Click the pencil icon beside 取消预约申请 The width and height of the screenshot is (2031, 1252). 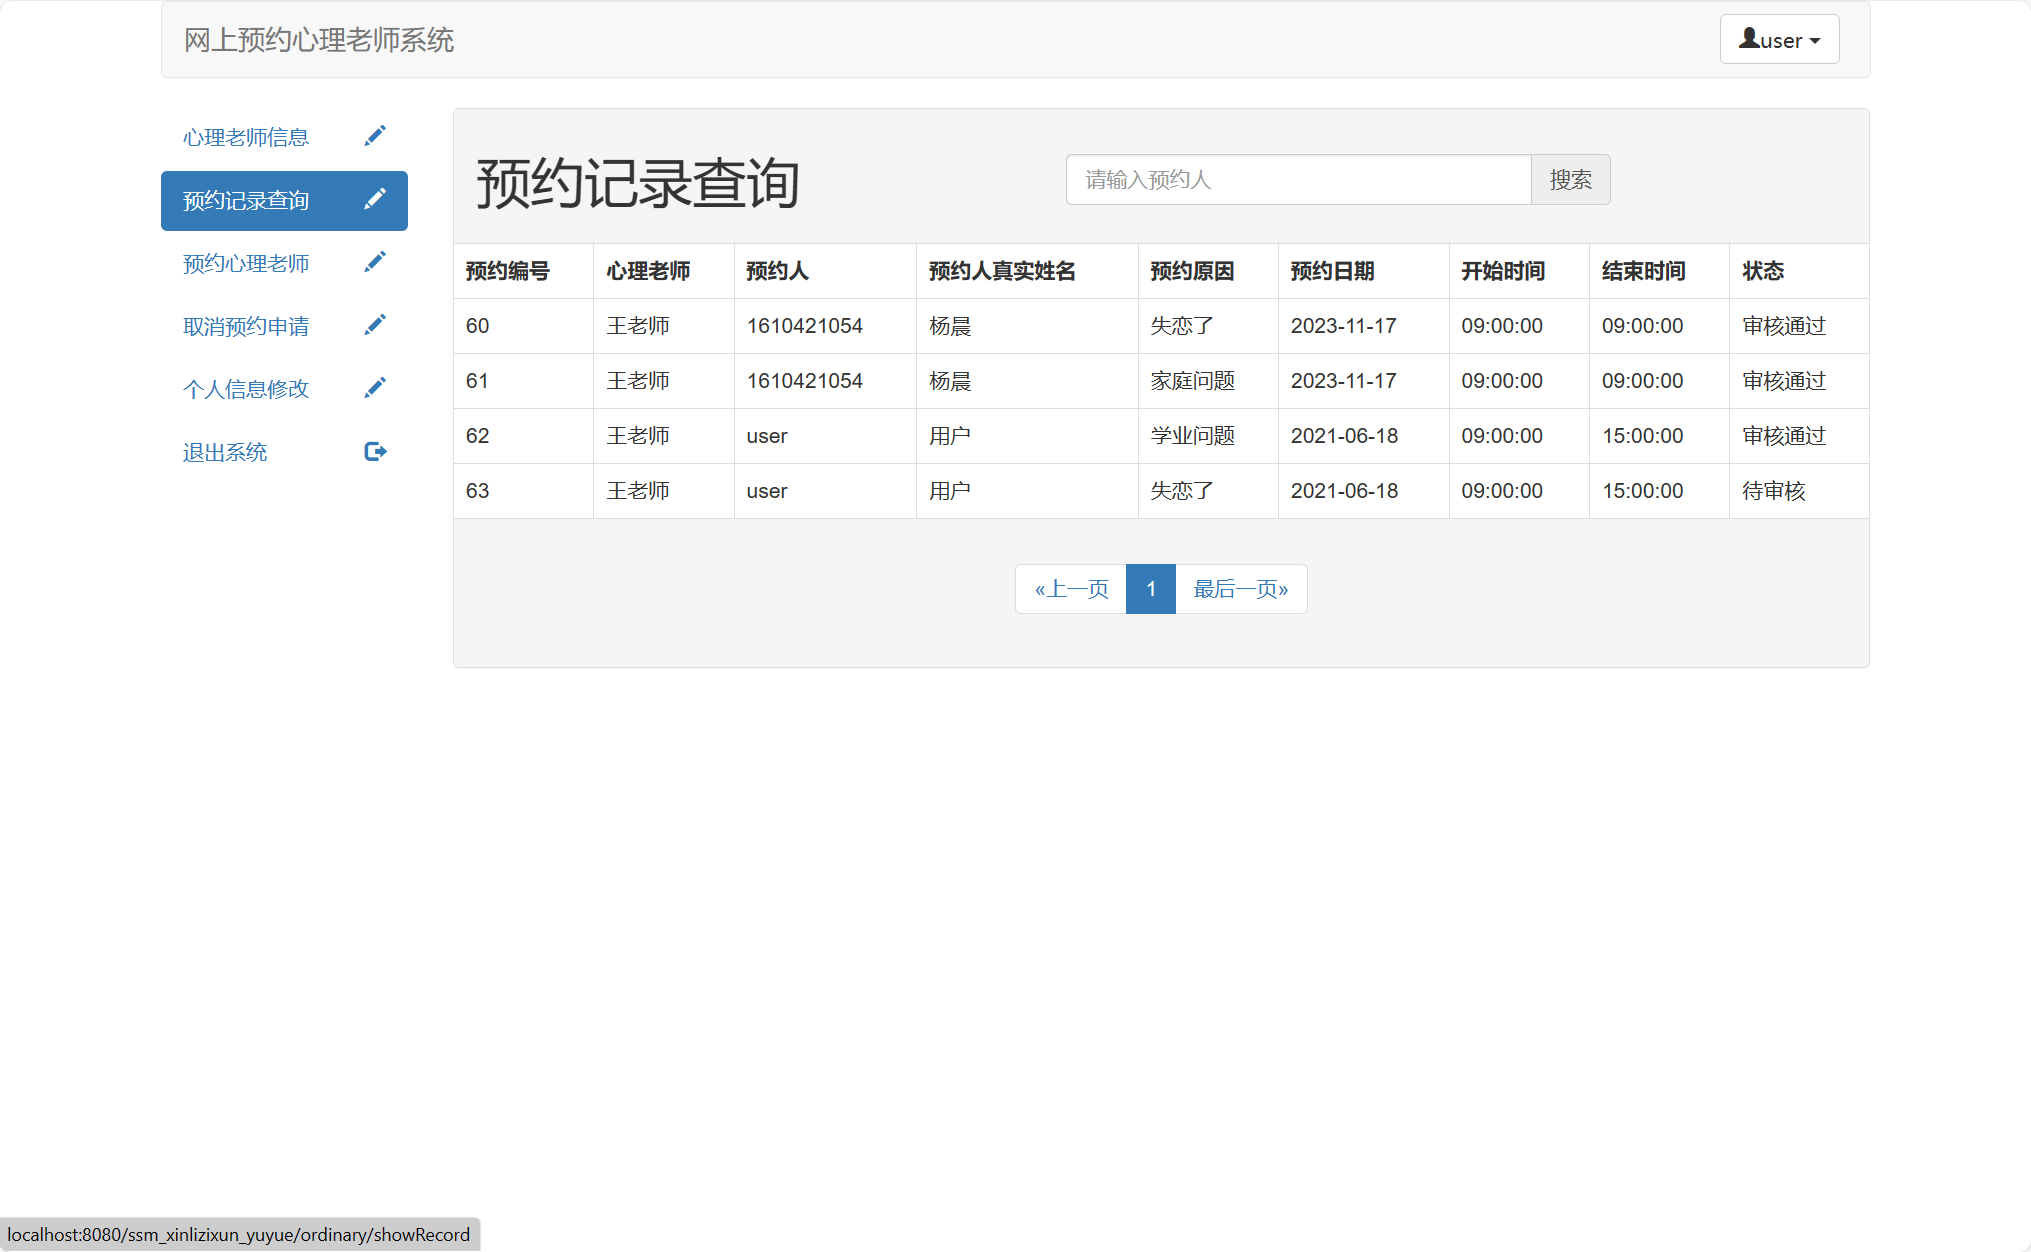click(x=375, y=324)
